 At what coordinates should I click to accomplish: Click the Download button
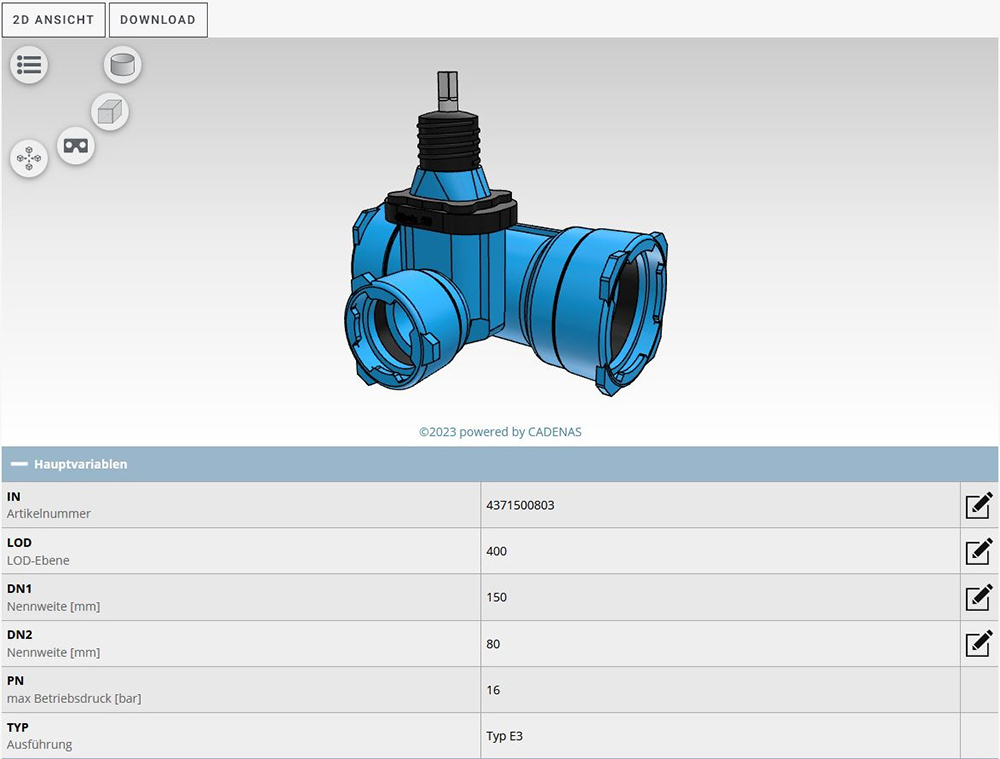pos(158,20)
